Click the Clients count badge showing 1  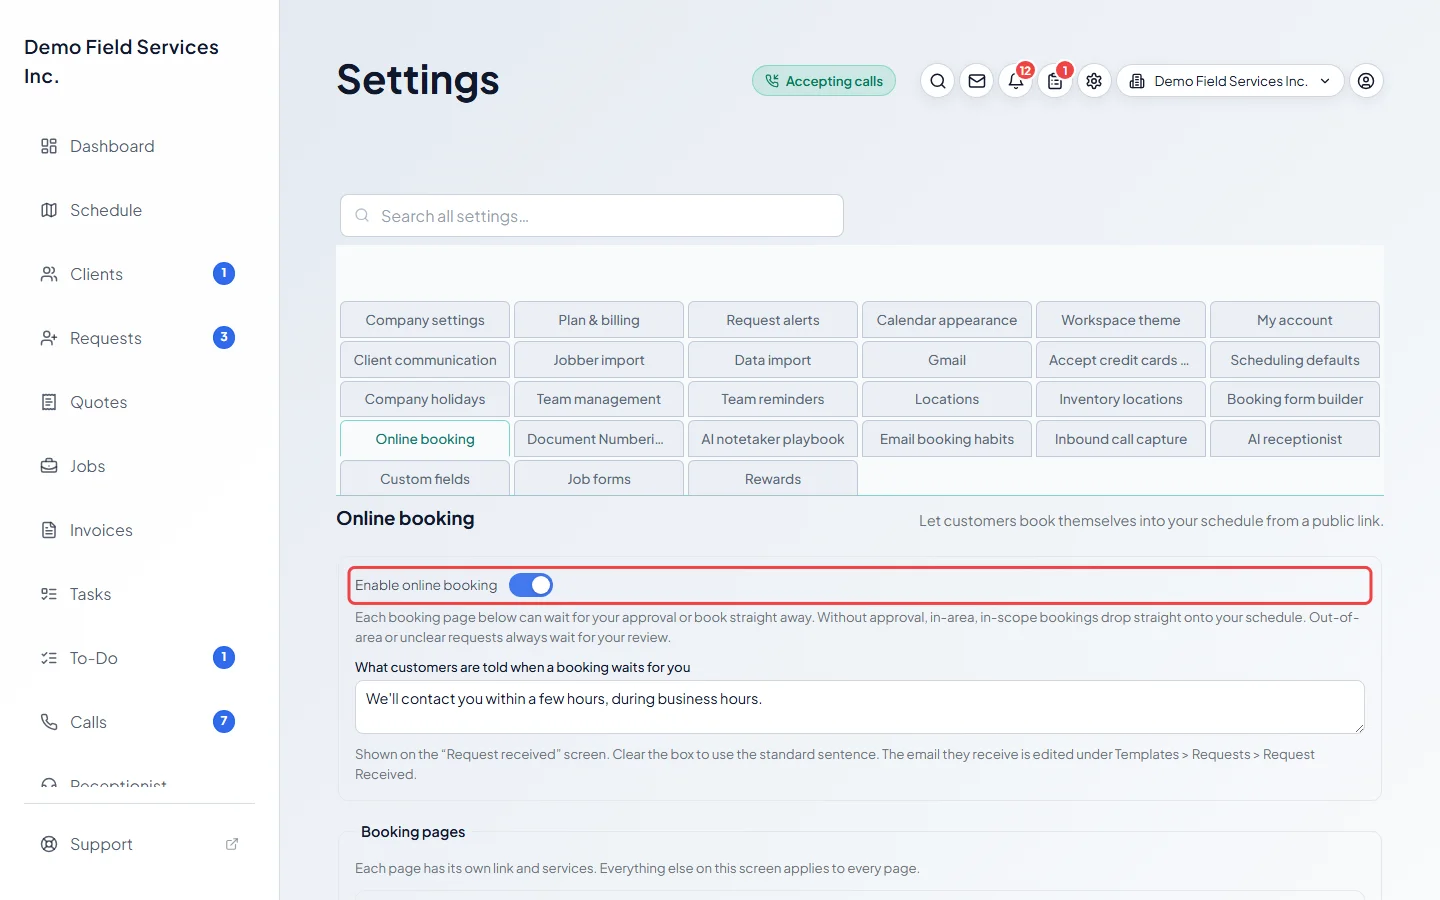[x=224, y=273]
